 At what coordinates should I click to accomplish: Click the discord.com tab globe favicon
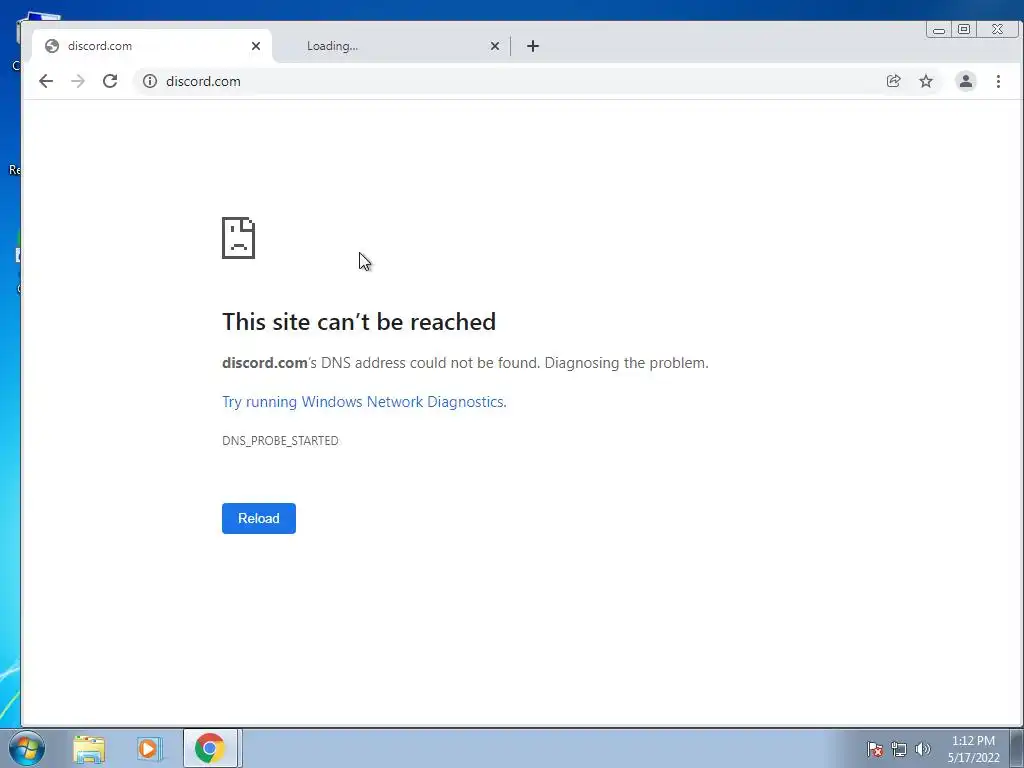(x=52, y=46)
